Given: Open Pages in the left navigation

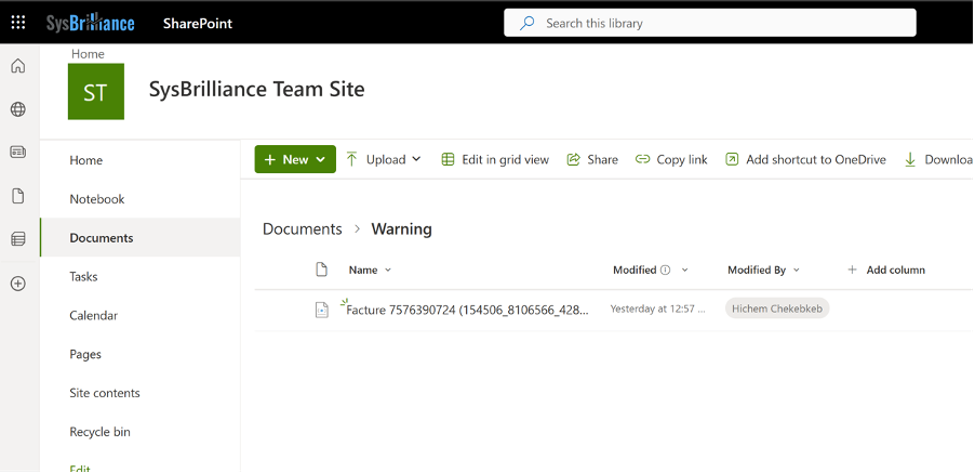Looking at the screenshot, I should coord(85,354).
